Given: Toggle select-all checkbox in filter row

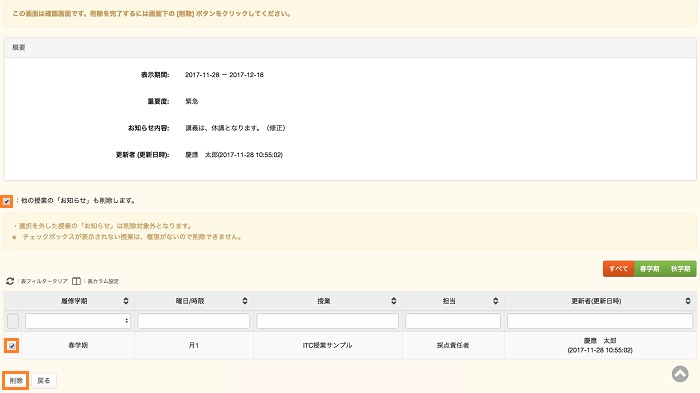Looking at the screenshot, I should 13,321.
